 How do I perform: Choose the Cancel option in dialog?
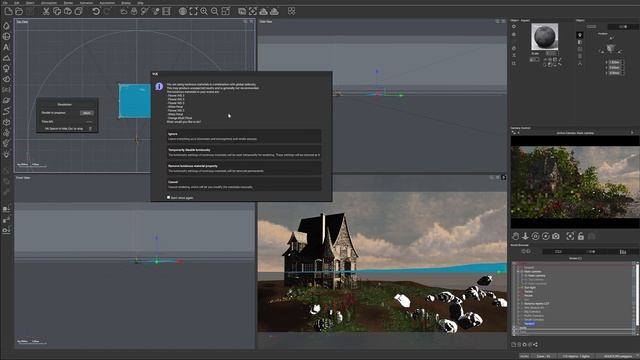click(244, 184)
